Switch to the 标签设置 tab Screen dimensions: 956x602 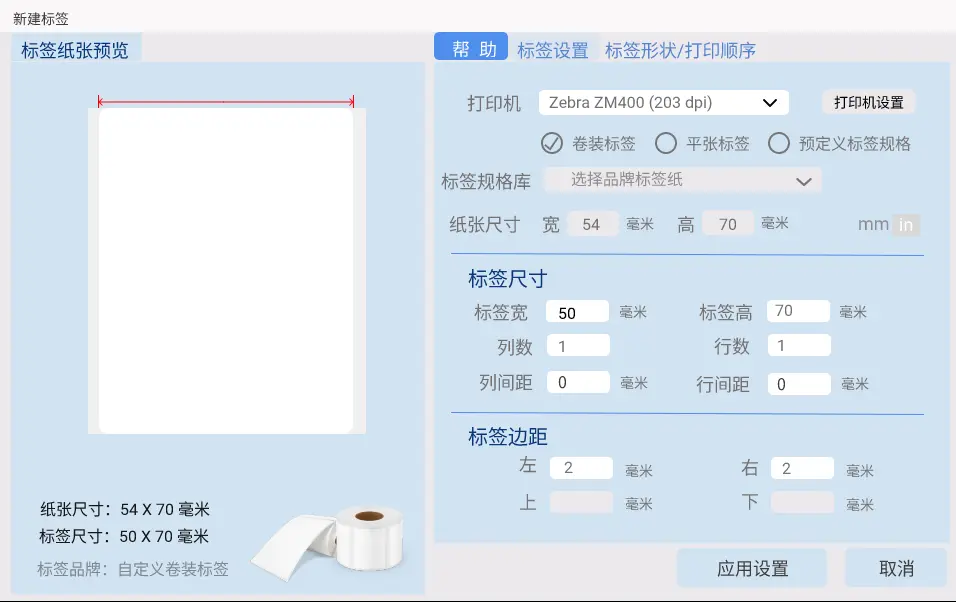(552, 50)
